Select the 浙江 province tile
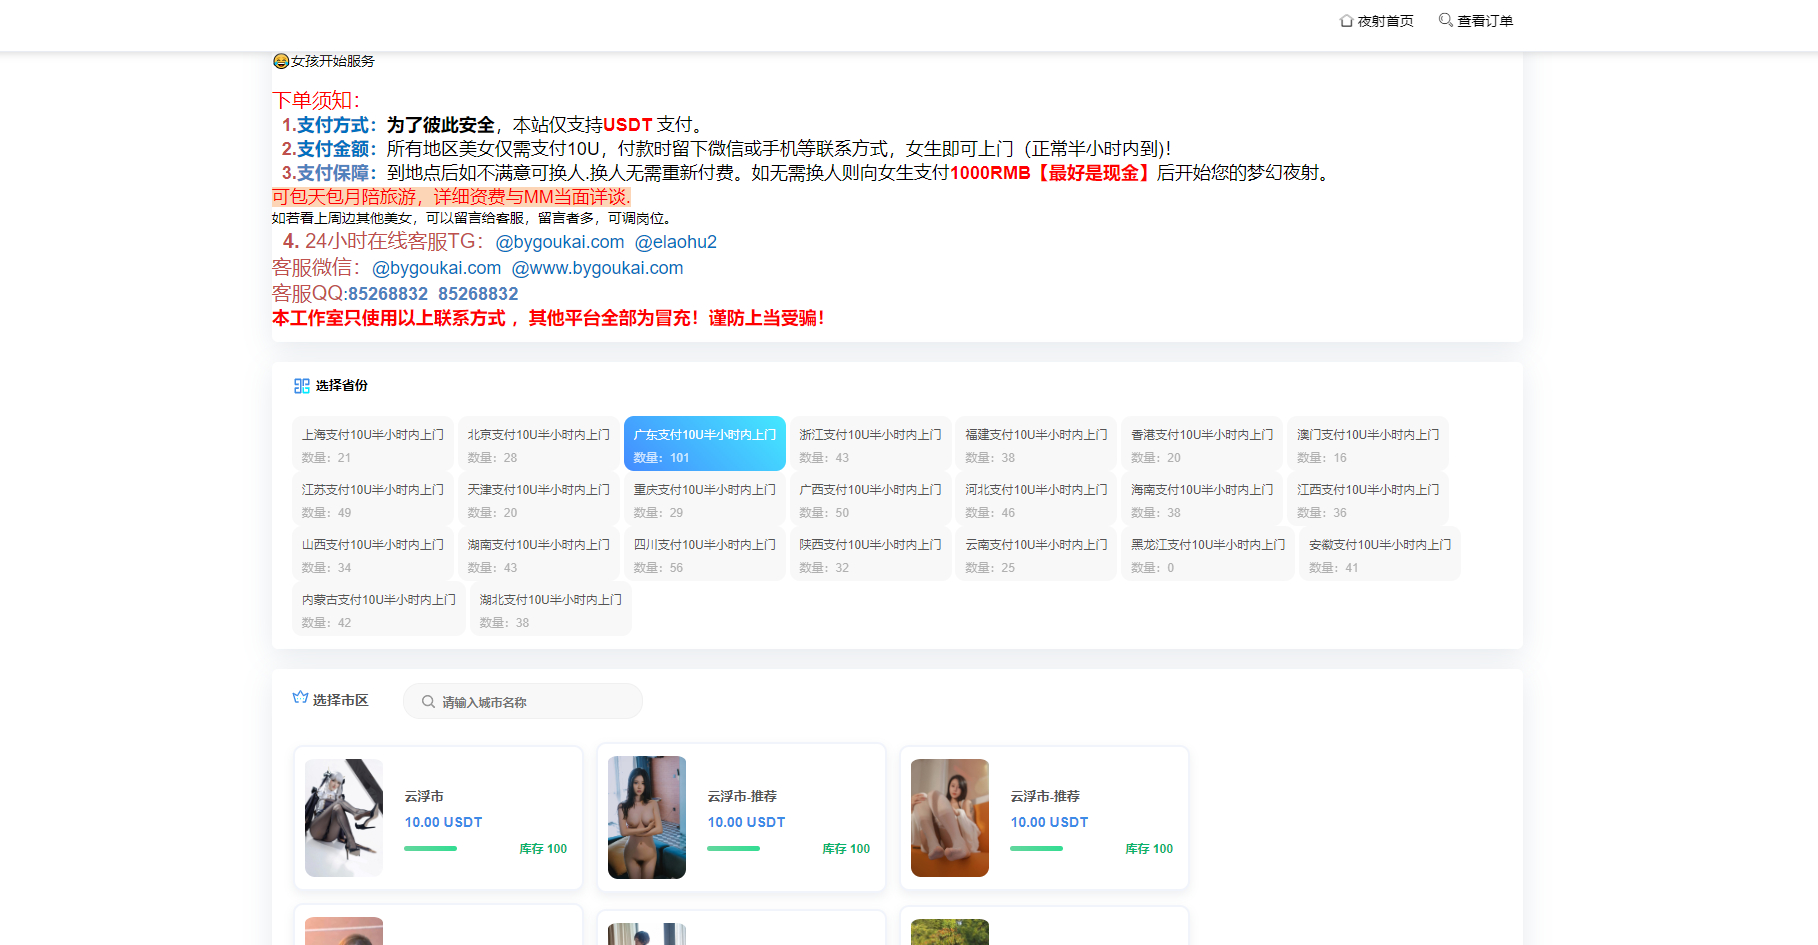The image size is (1818, 945). point(871,444)
